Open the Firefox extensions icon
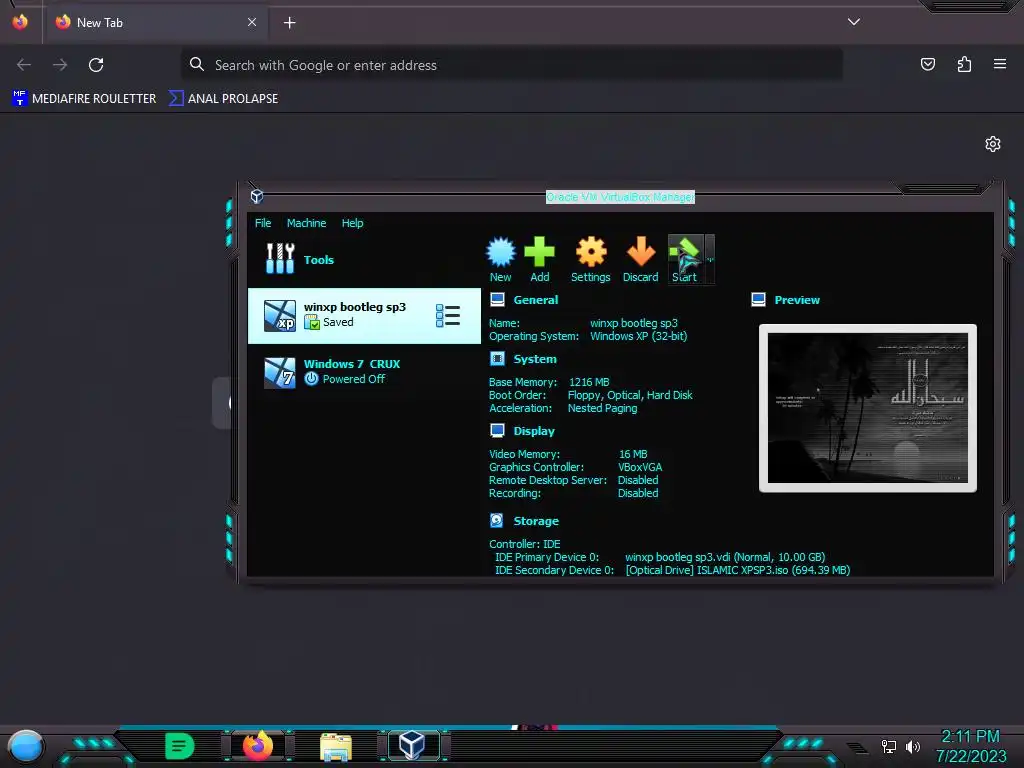Screen dimensions: 1024x768 [964, 64]
